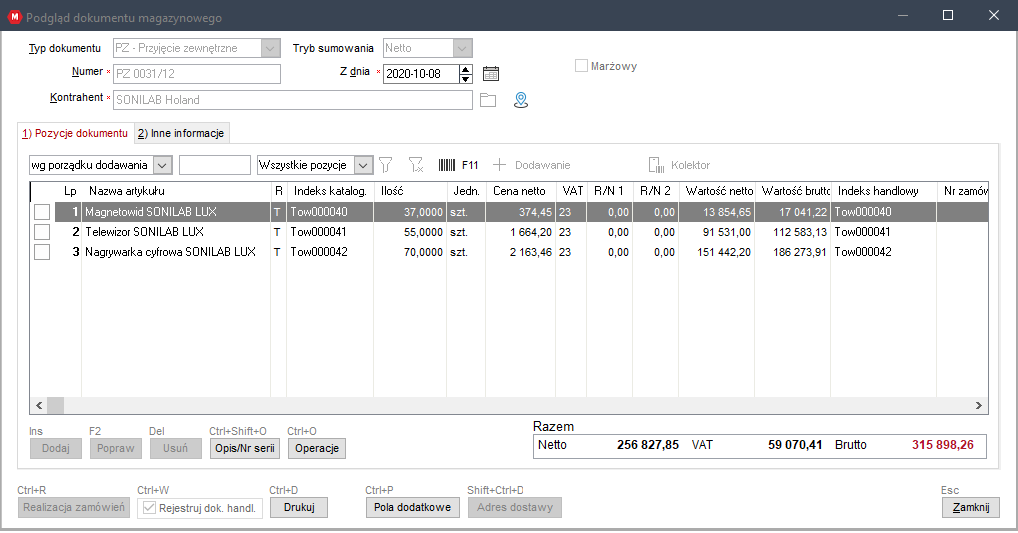Activate barcode scanner F11 icon
Viewport: 1018px width, 533px height.
447,165
